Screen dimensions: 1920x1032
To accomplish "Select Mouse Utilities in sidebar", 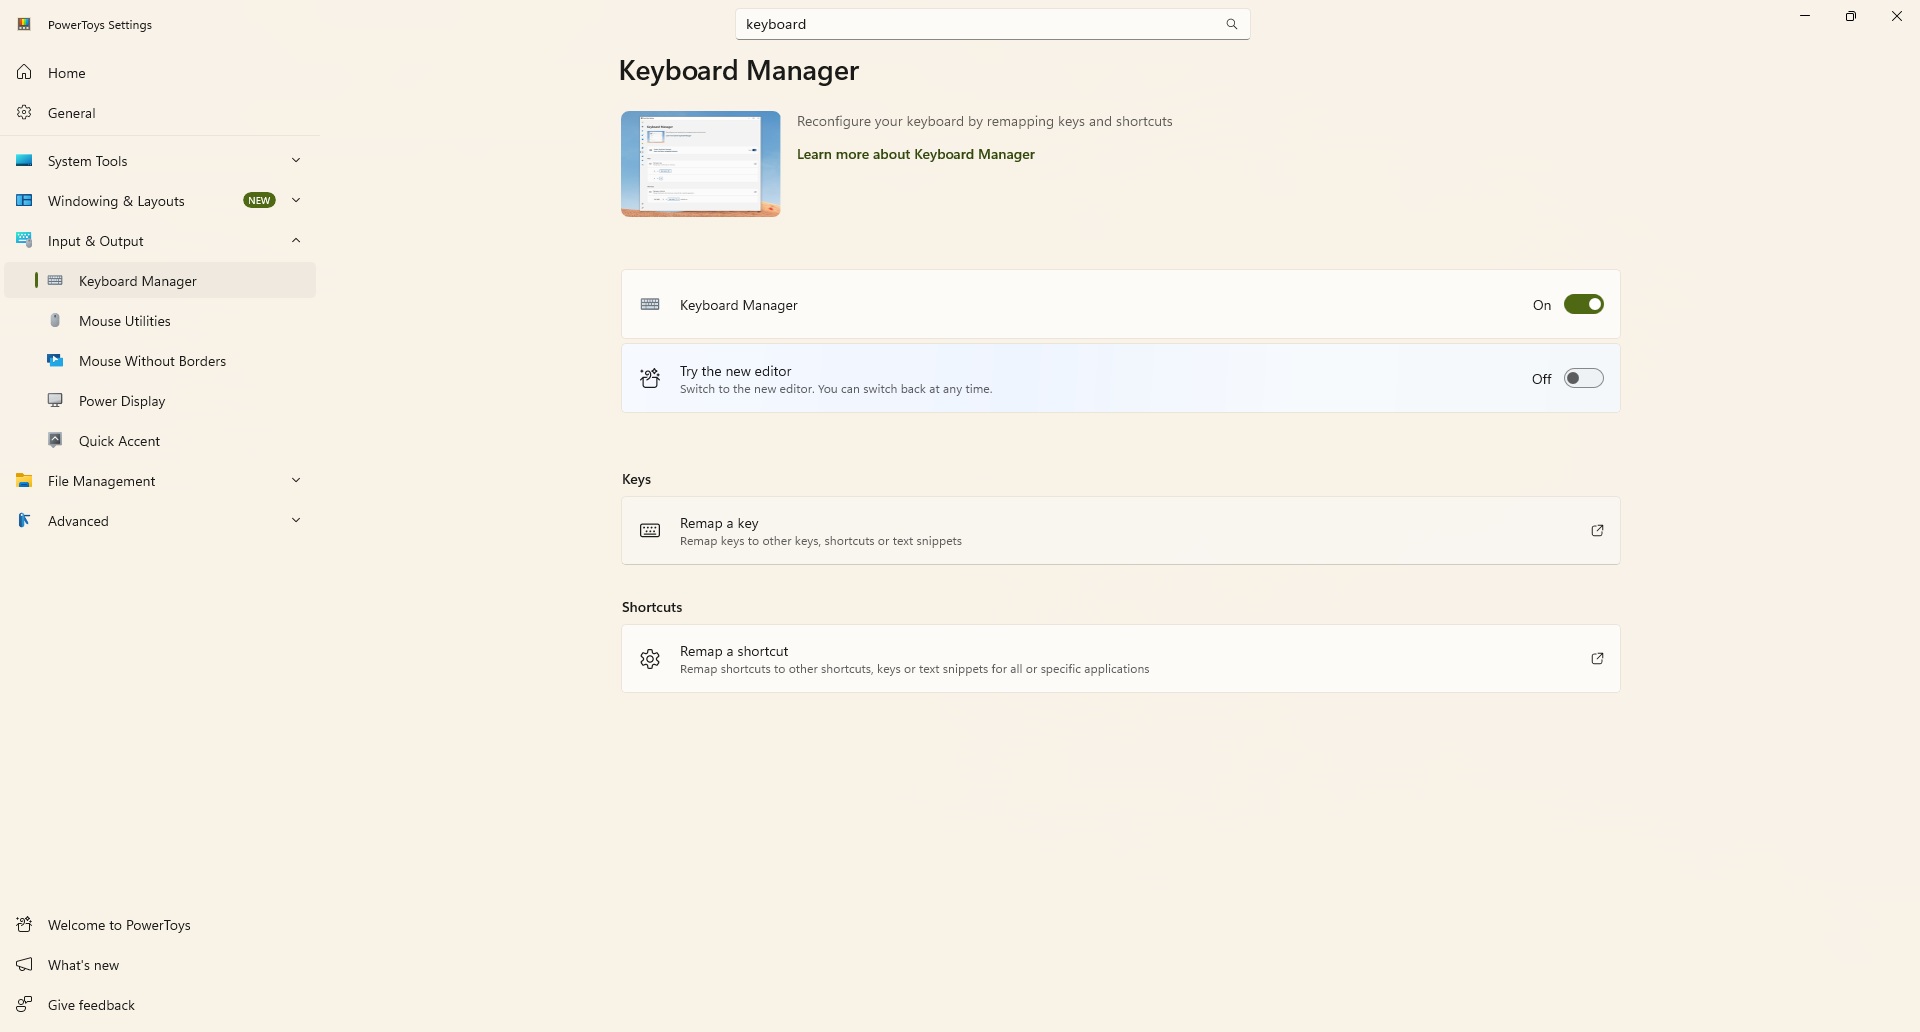I will click(x=160, y=321).
